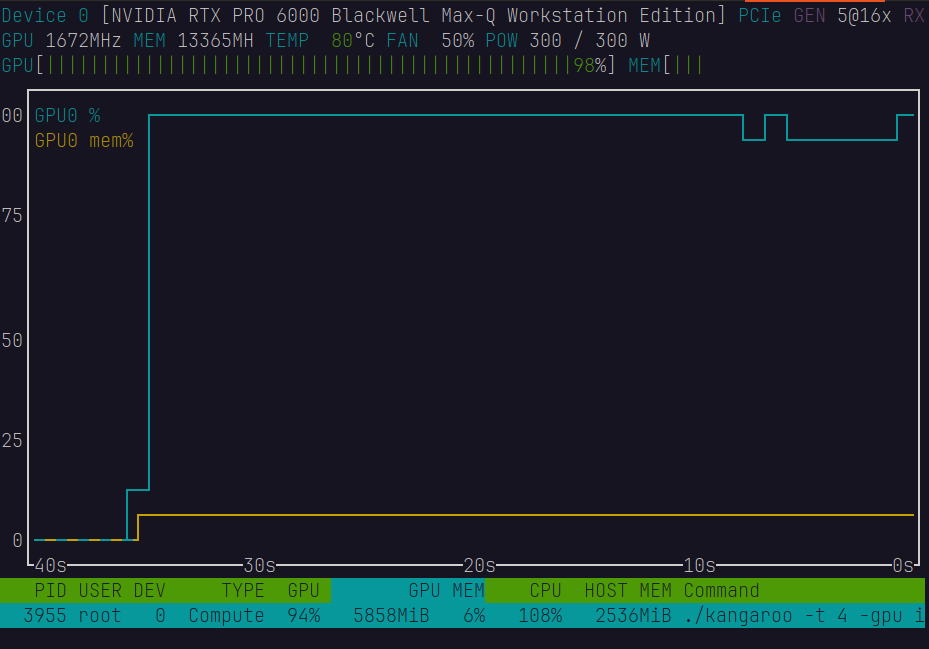This screenshot has height=649, width=929.
Task: Select the Command column header
Action: (721, 590)
